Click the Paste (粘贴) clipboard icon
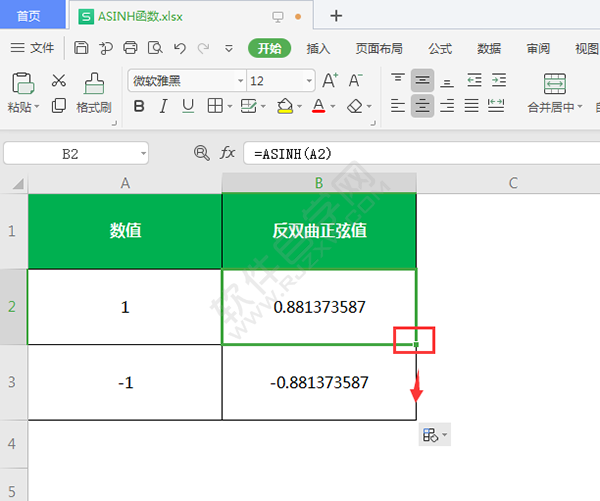The width and height of the screenshot is (600, 501). coord(23,83)
